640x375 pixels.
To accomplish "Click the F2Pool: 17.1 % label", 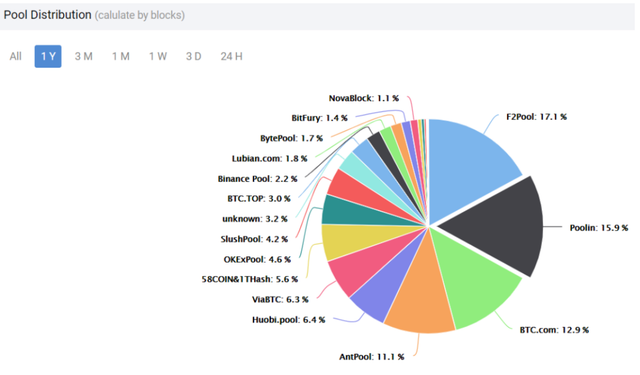I will [536, 117].
